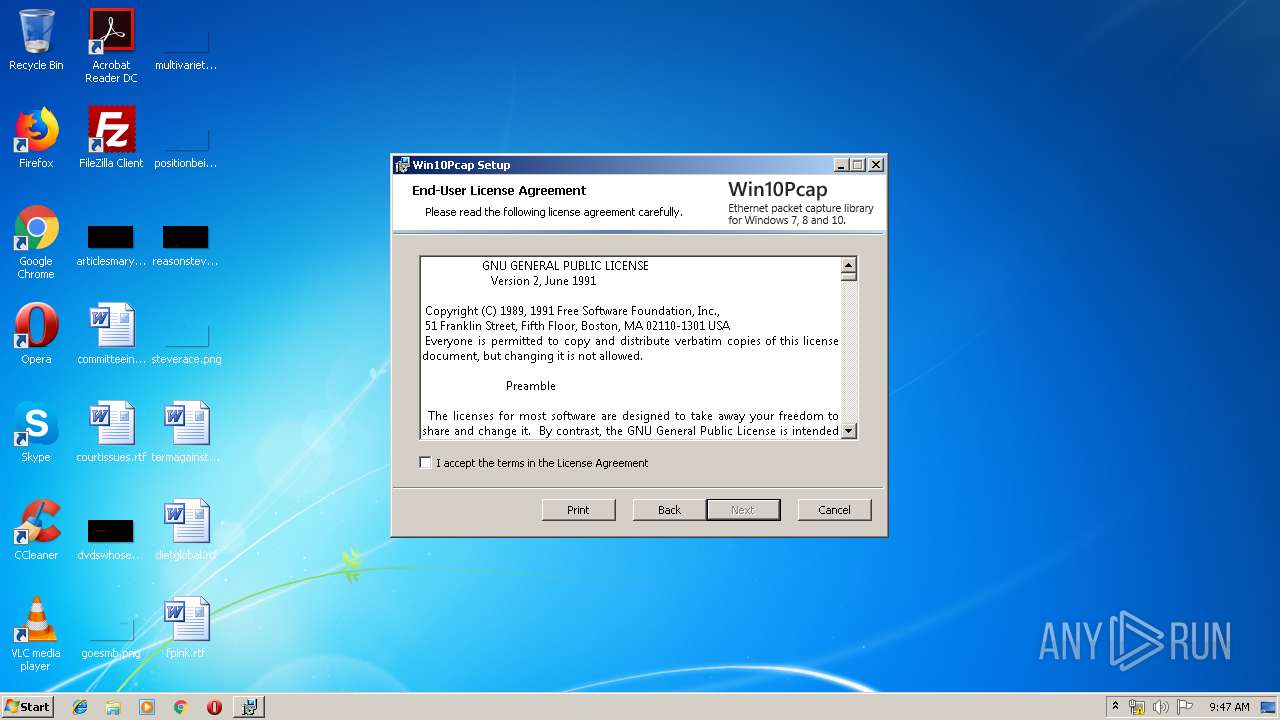Open the Start menu

(x=28, y=707)
